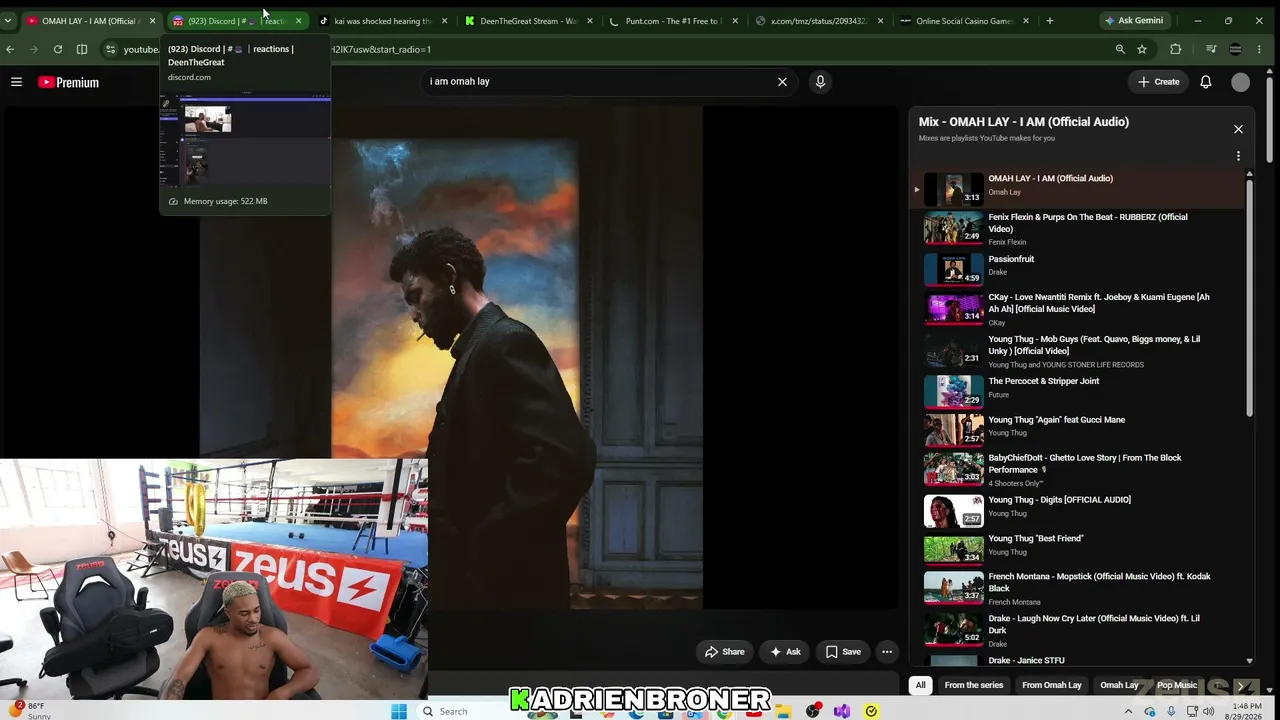Open YouTube notifications bell

(1206, 82)
